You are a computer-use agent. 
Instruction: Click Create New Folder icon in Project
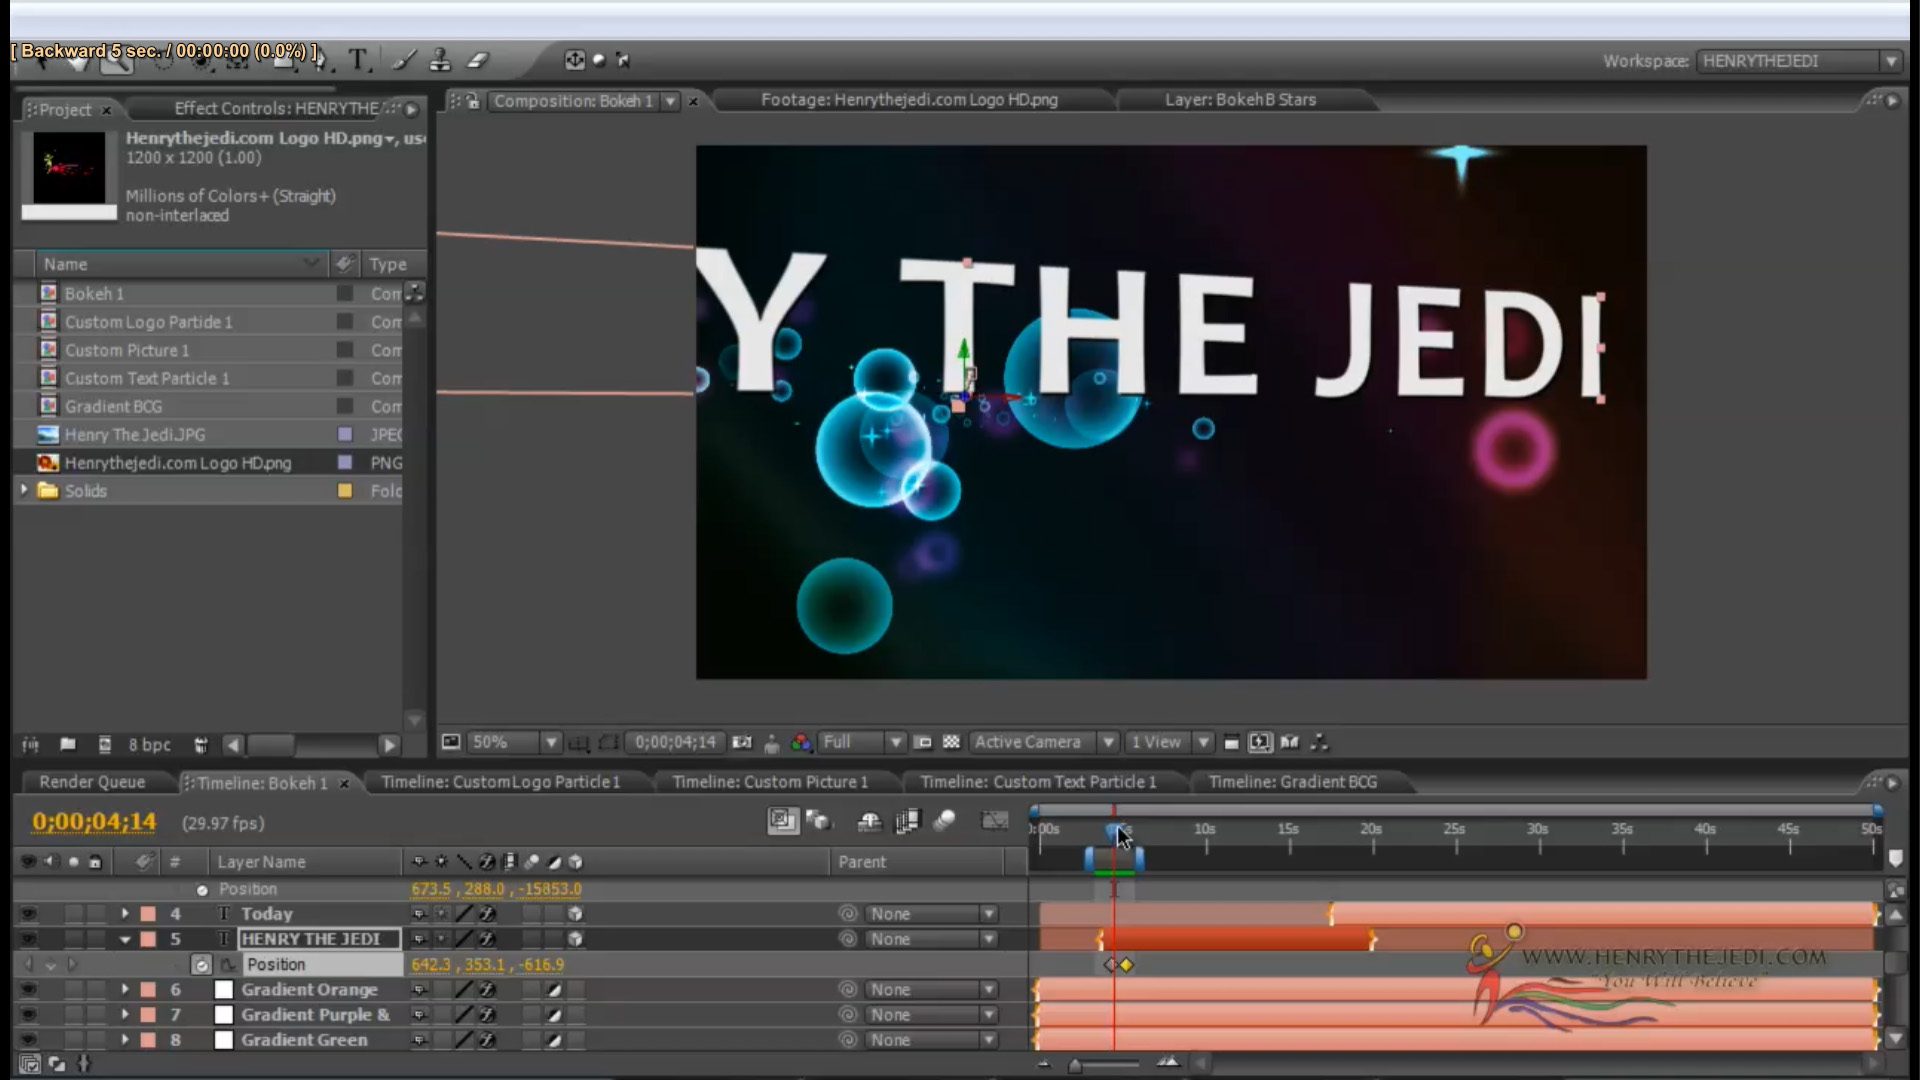[x=67, y=744]
